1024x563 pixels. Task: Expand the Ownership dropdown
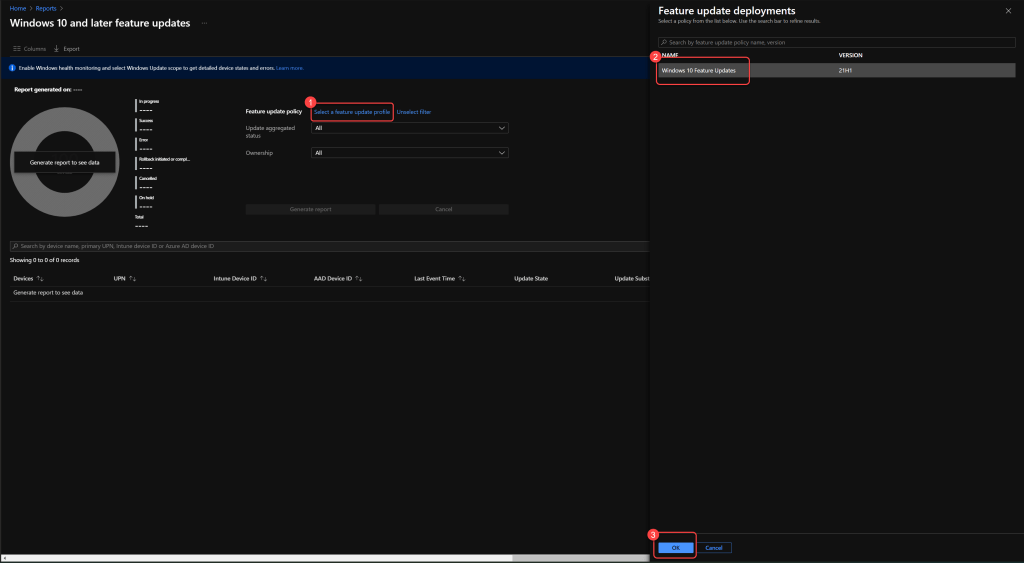tap(410, 153)
